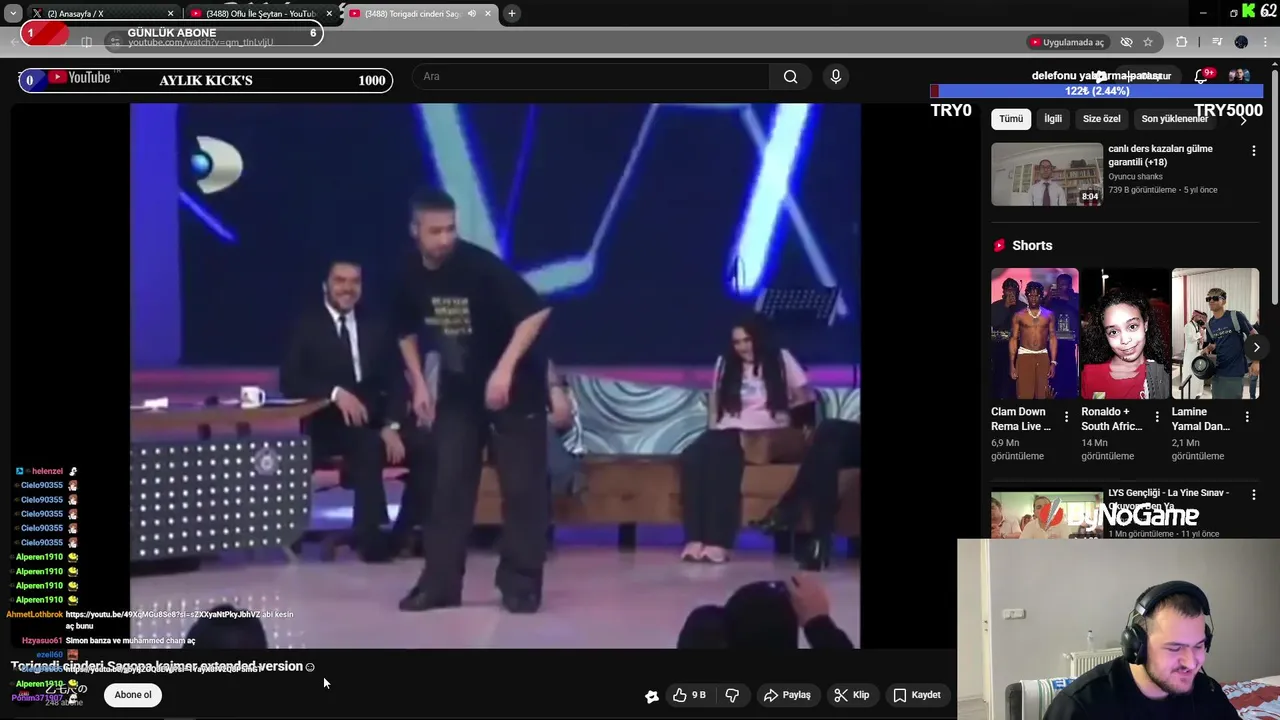Close the Anasayfa / X tab

tap(170, 14)
